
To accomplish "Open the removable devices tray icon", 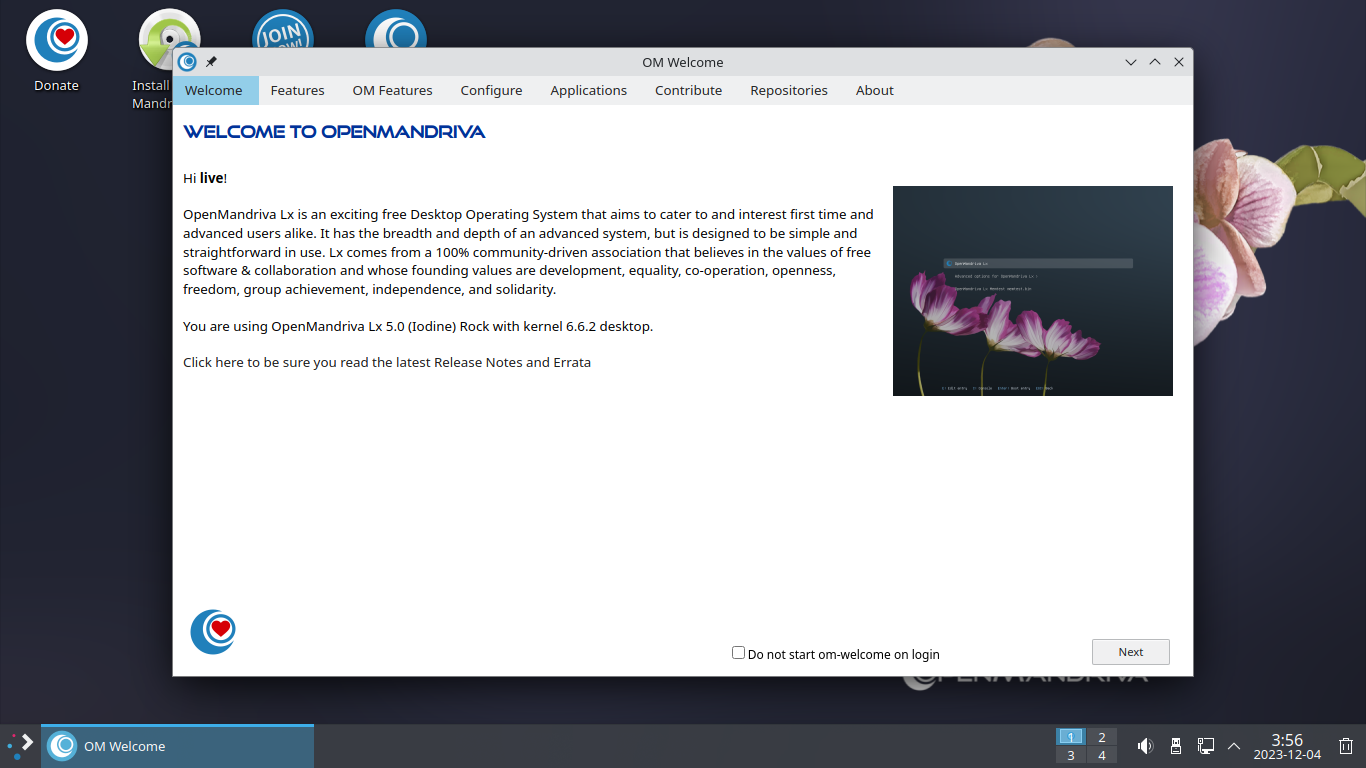I will point(1176,746).
